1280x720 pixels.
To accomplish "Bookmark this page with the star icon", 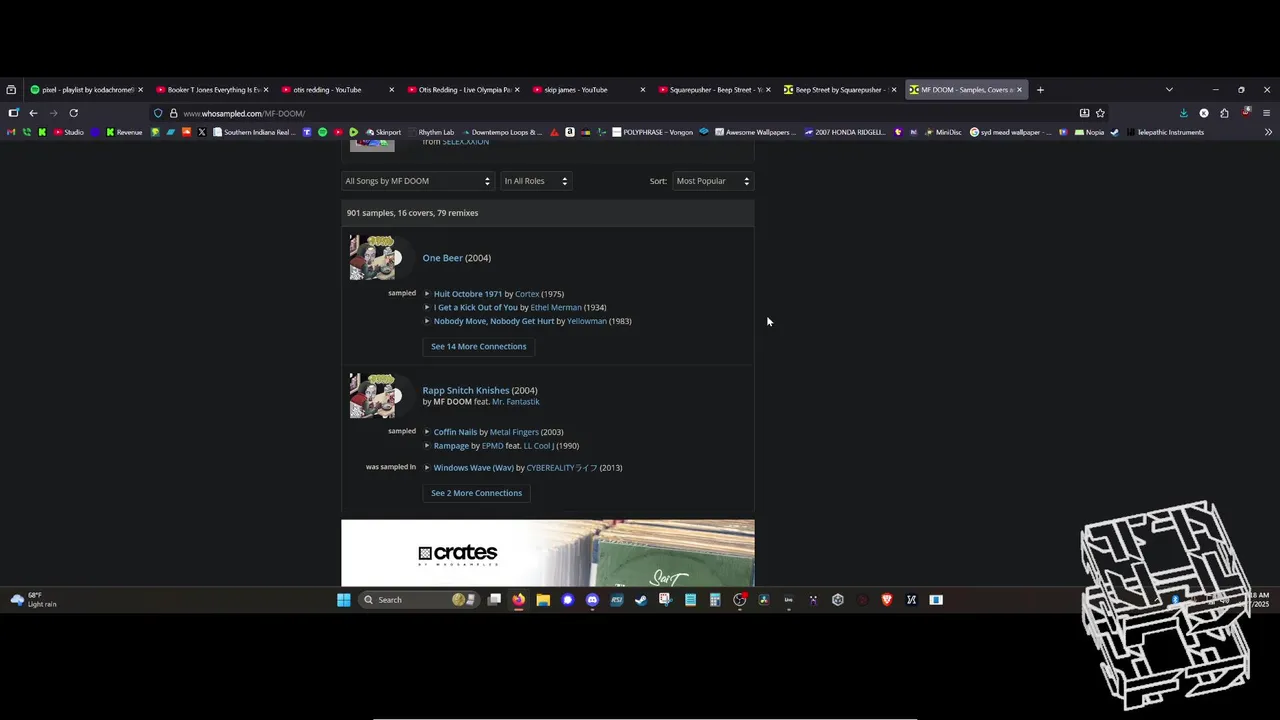I will point(1100,113).
